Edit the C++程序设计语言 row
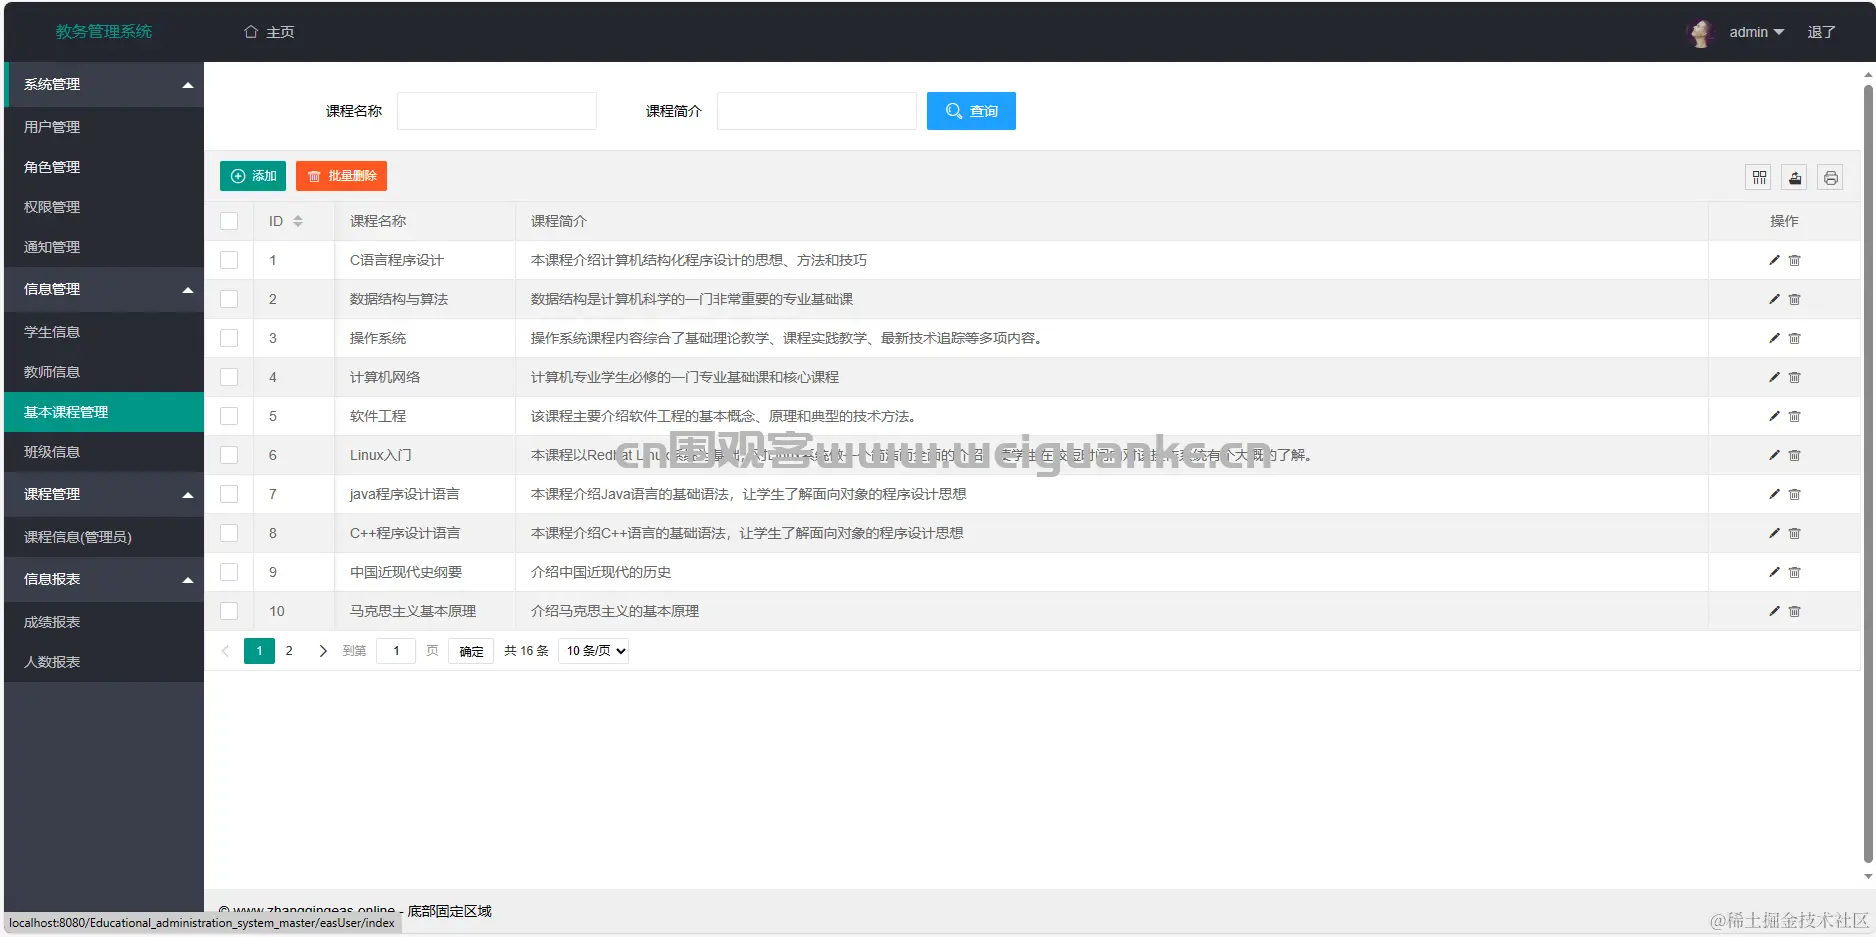The image size is (1876, 937). (1774, 533)
